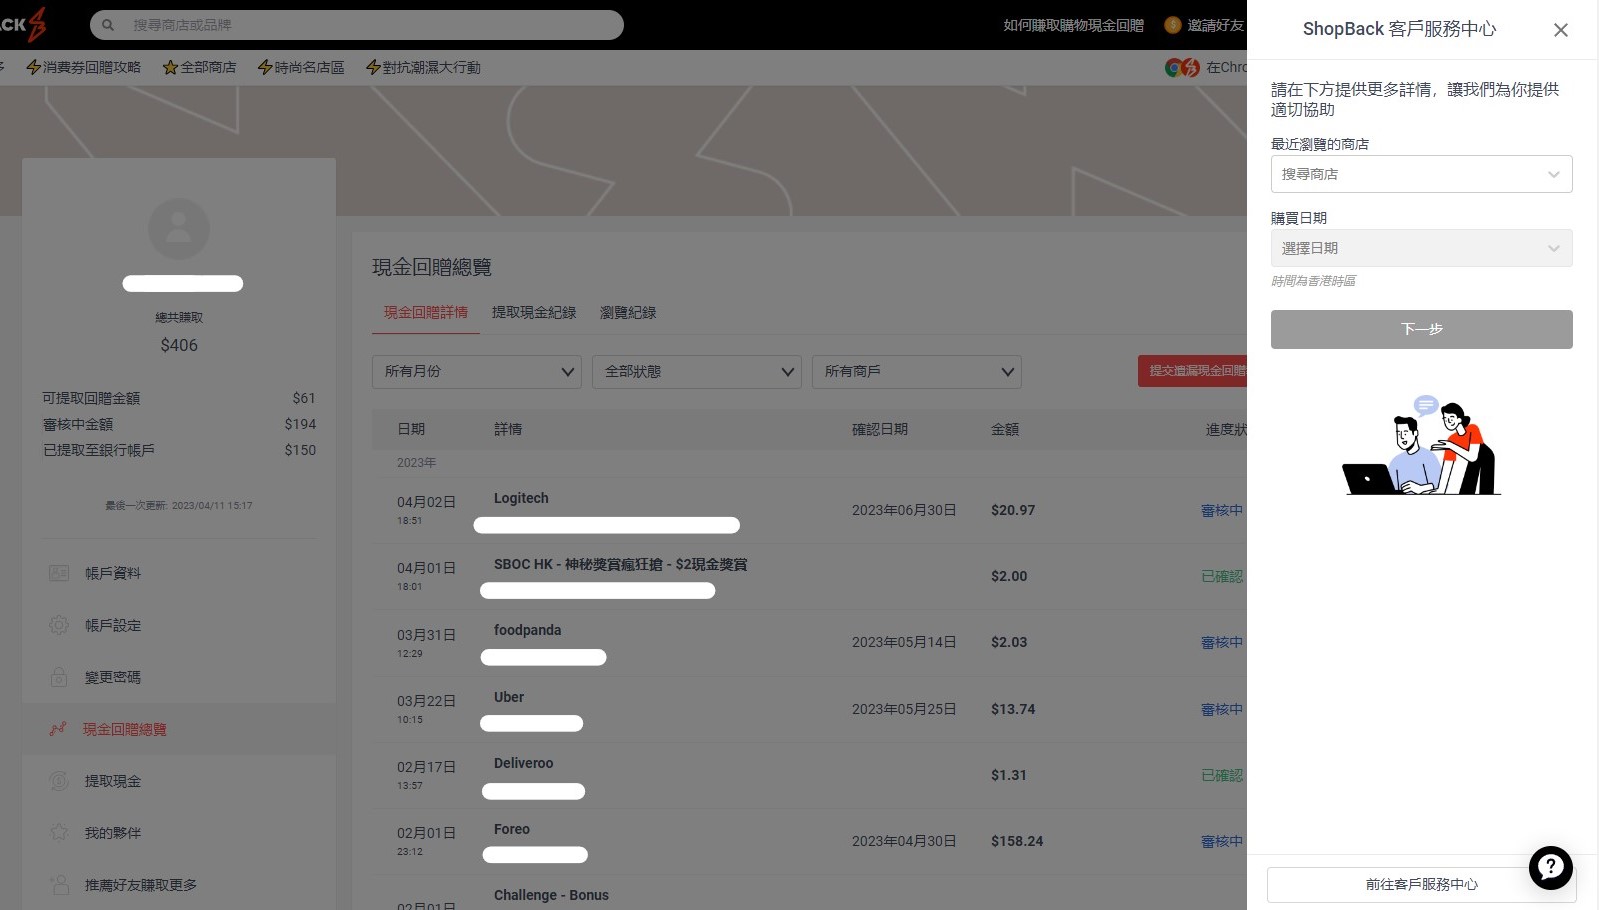This screenshot has width=1599, height=910.
Task: Switch to the 提取現金紀錄 tab
Action: pyautogui.click(x=534, y=312)
